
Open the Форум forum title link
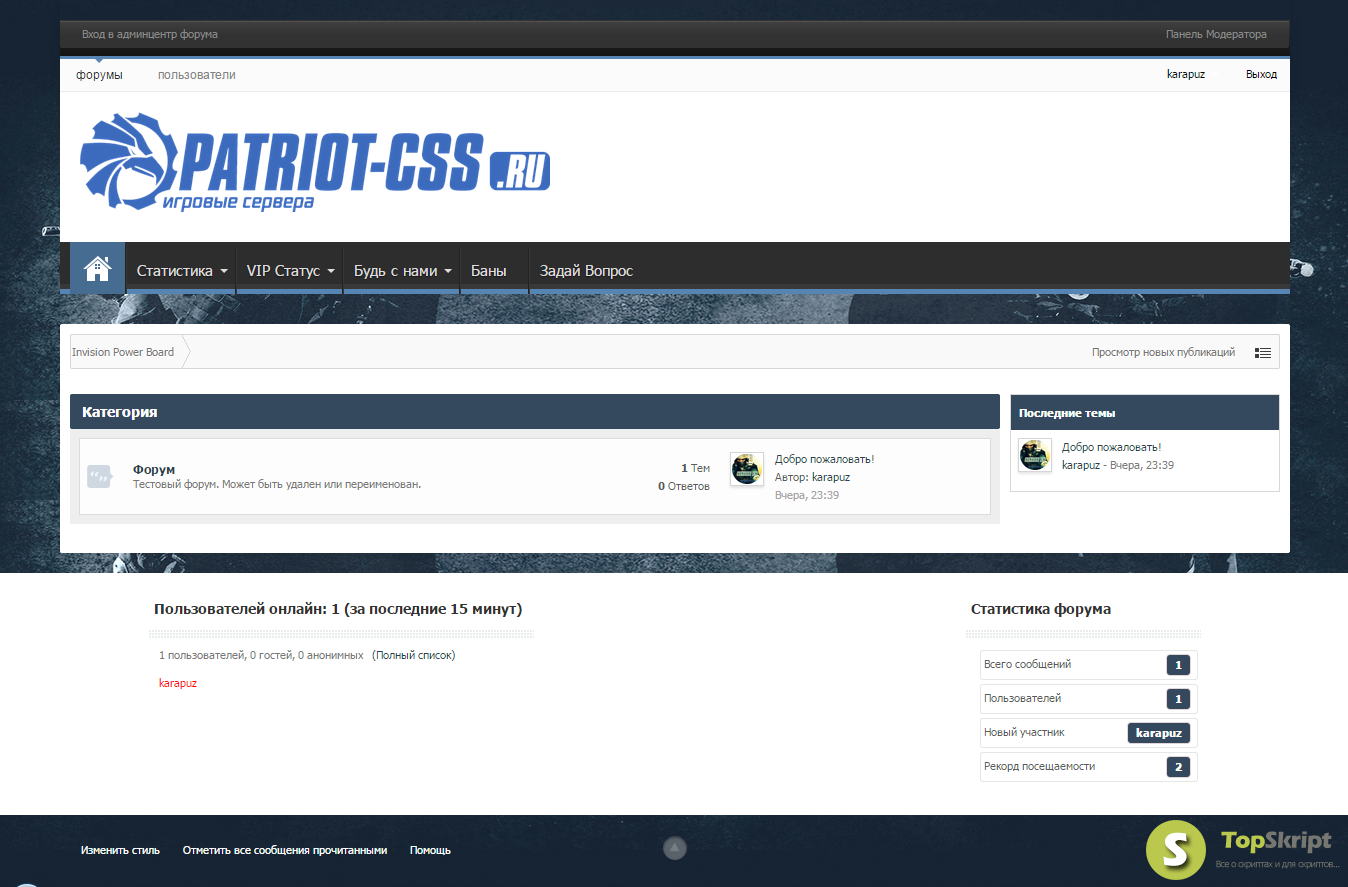coord(154,469)
